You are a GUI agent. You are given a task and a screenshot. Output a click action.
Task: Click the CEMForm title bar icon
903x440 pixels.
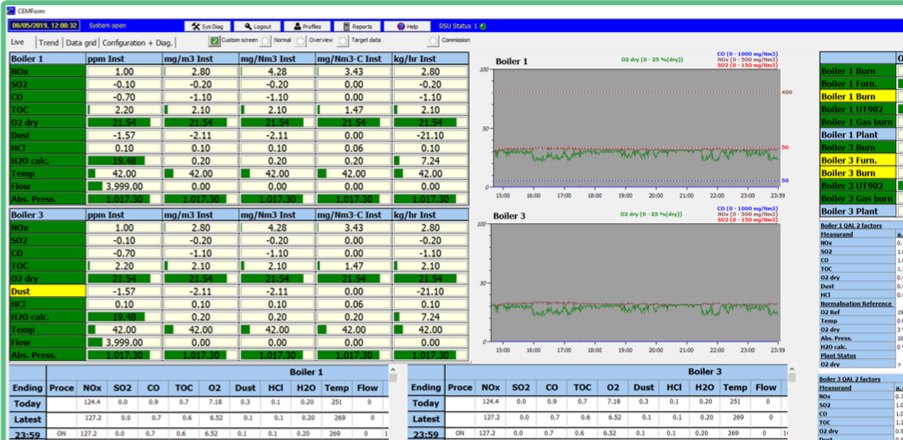coord(11,10)
